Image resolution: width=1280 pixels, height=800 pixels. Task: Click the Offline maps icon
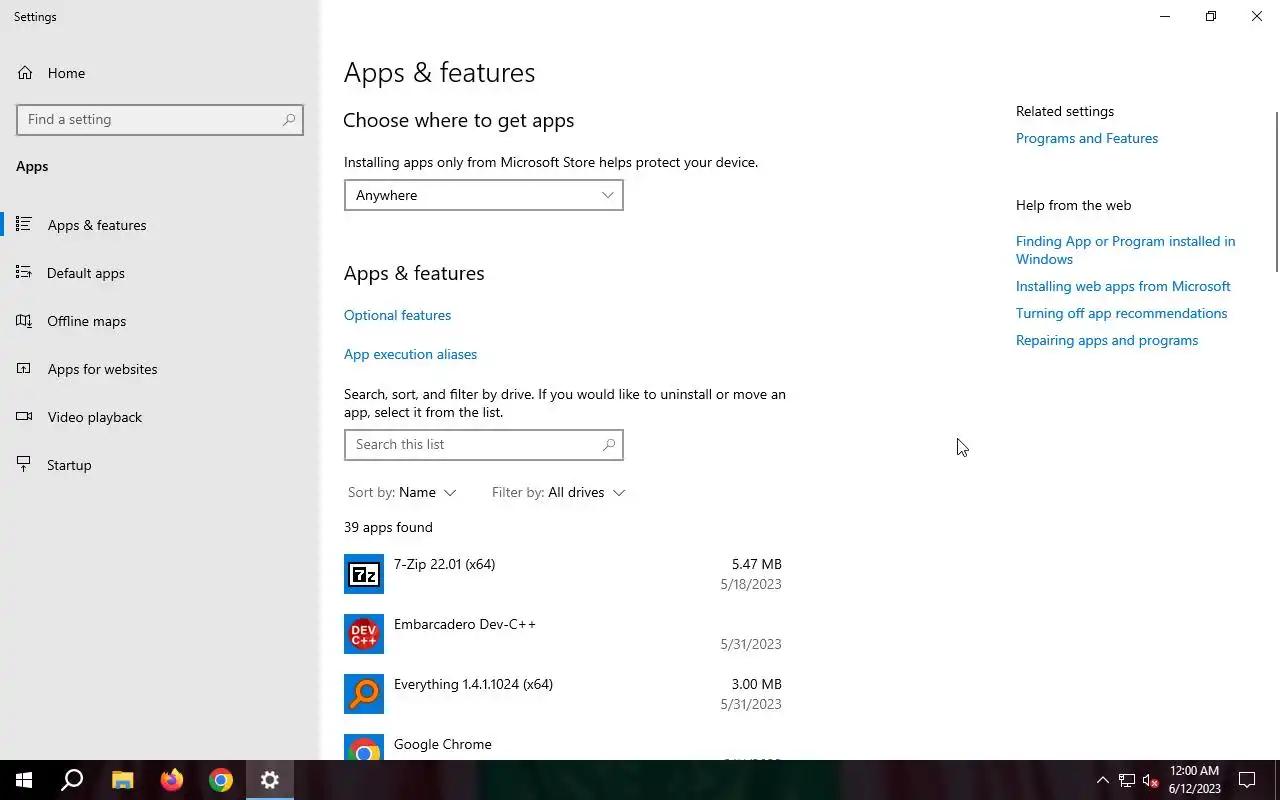click(24, 320)
